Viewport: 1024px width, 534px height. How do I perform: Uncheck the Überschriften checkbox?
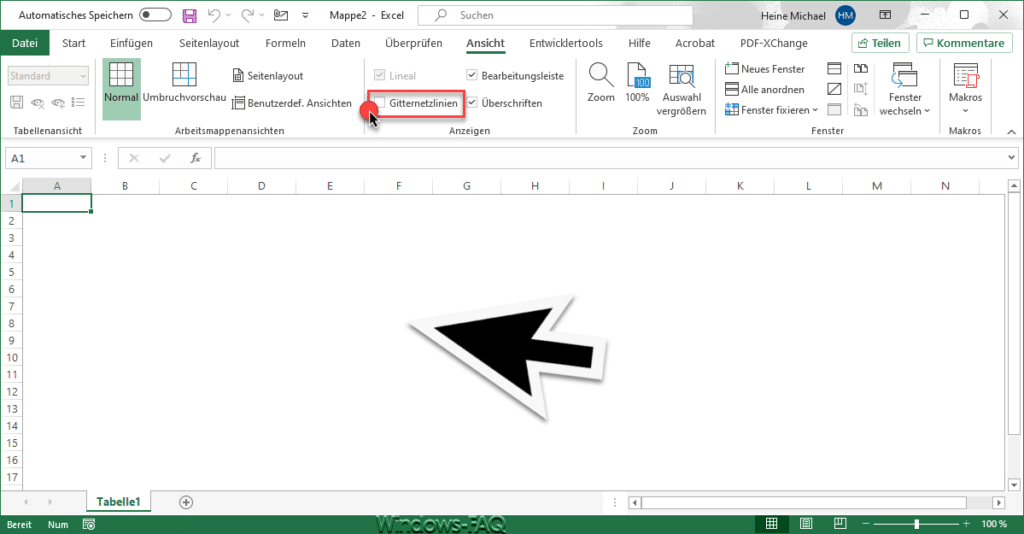[x=472, y=102]
